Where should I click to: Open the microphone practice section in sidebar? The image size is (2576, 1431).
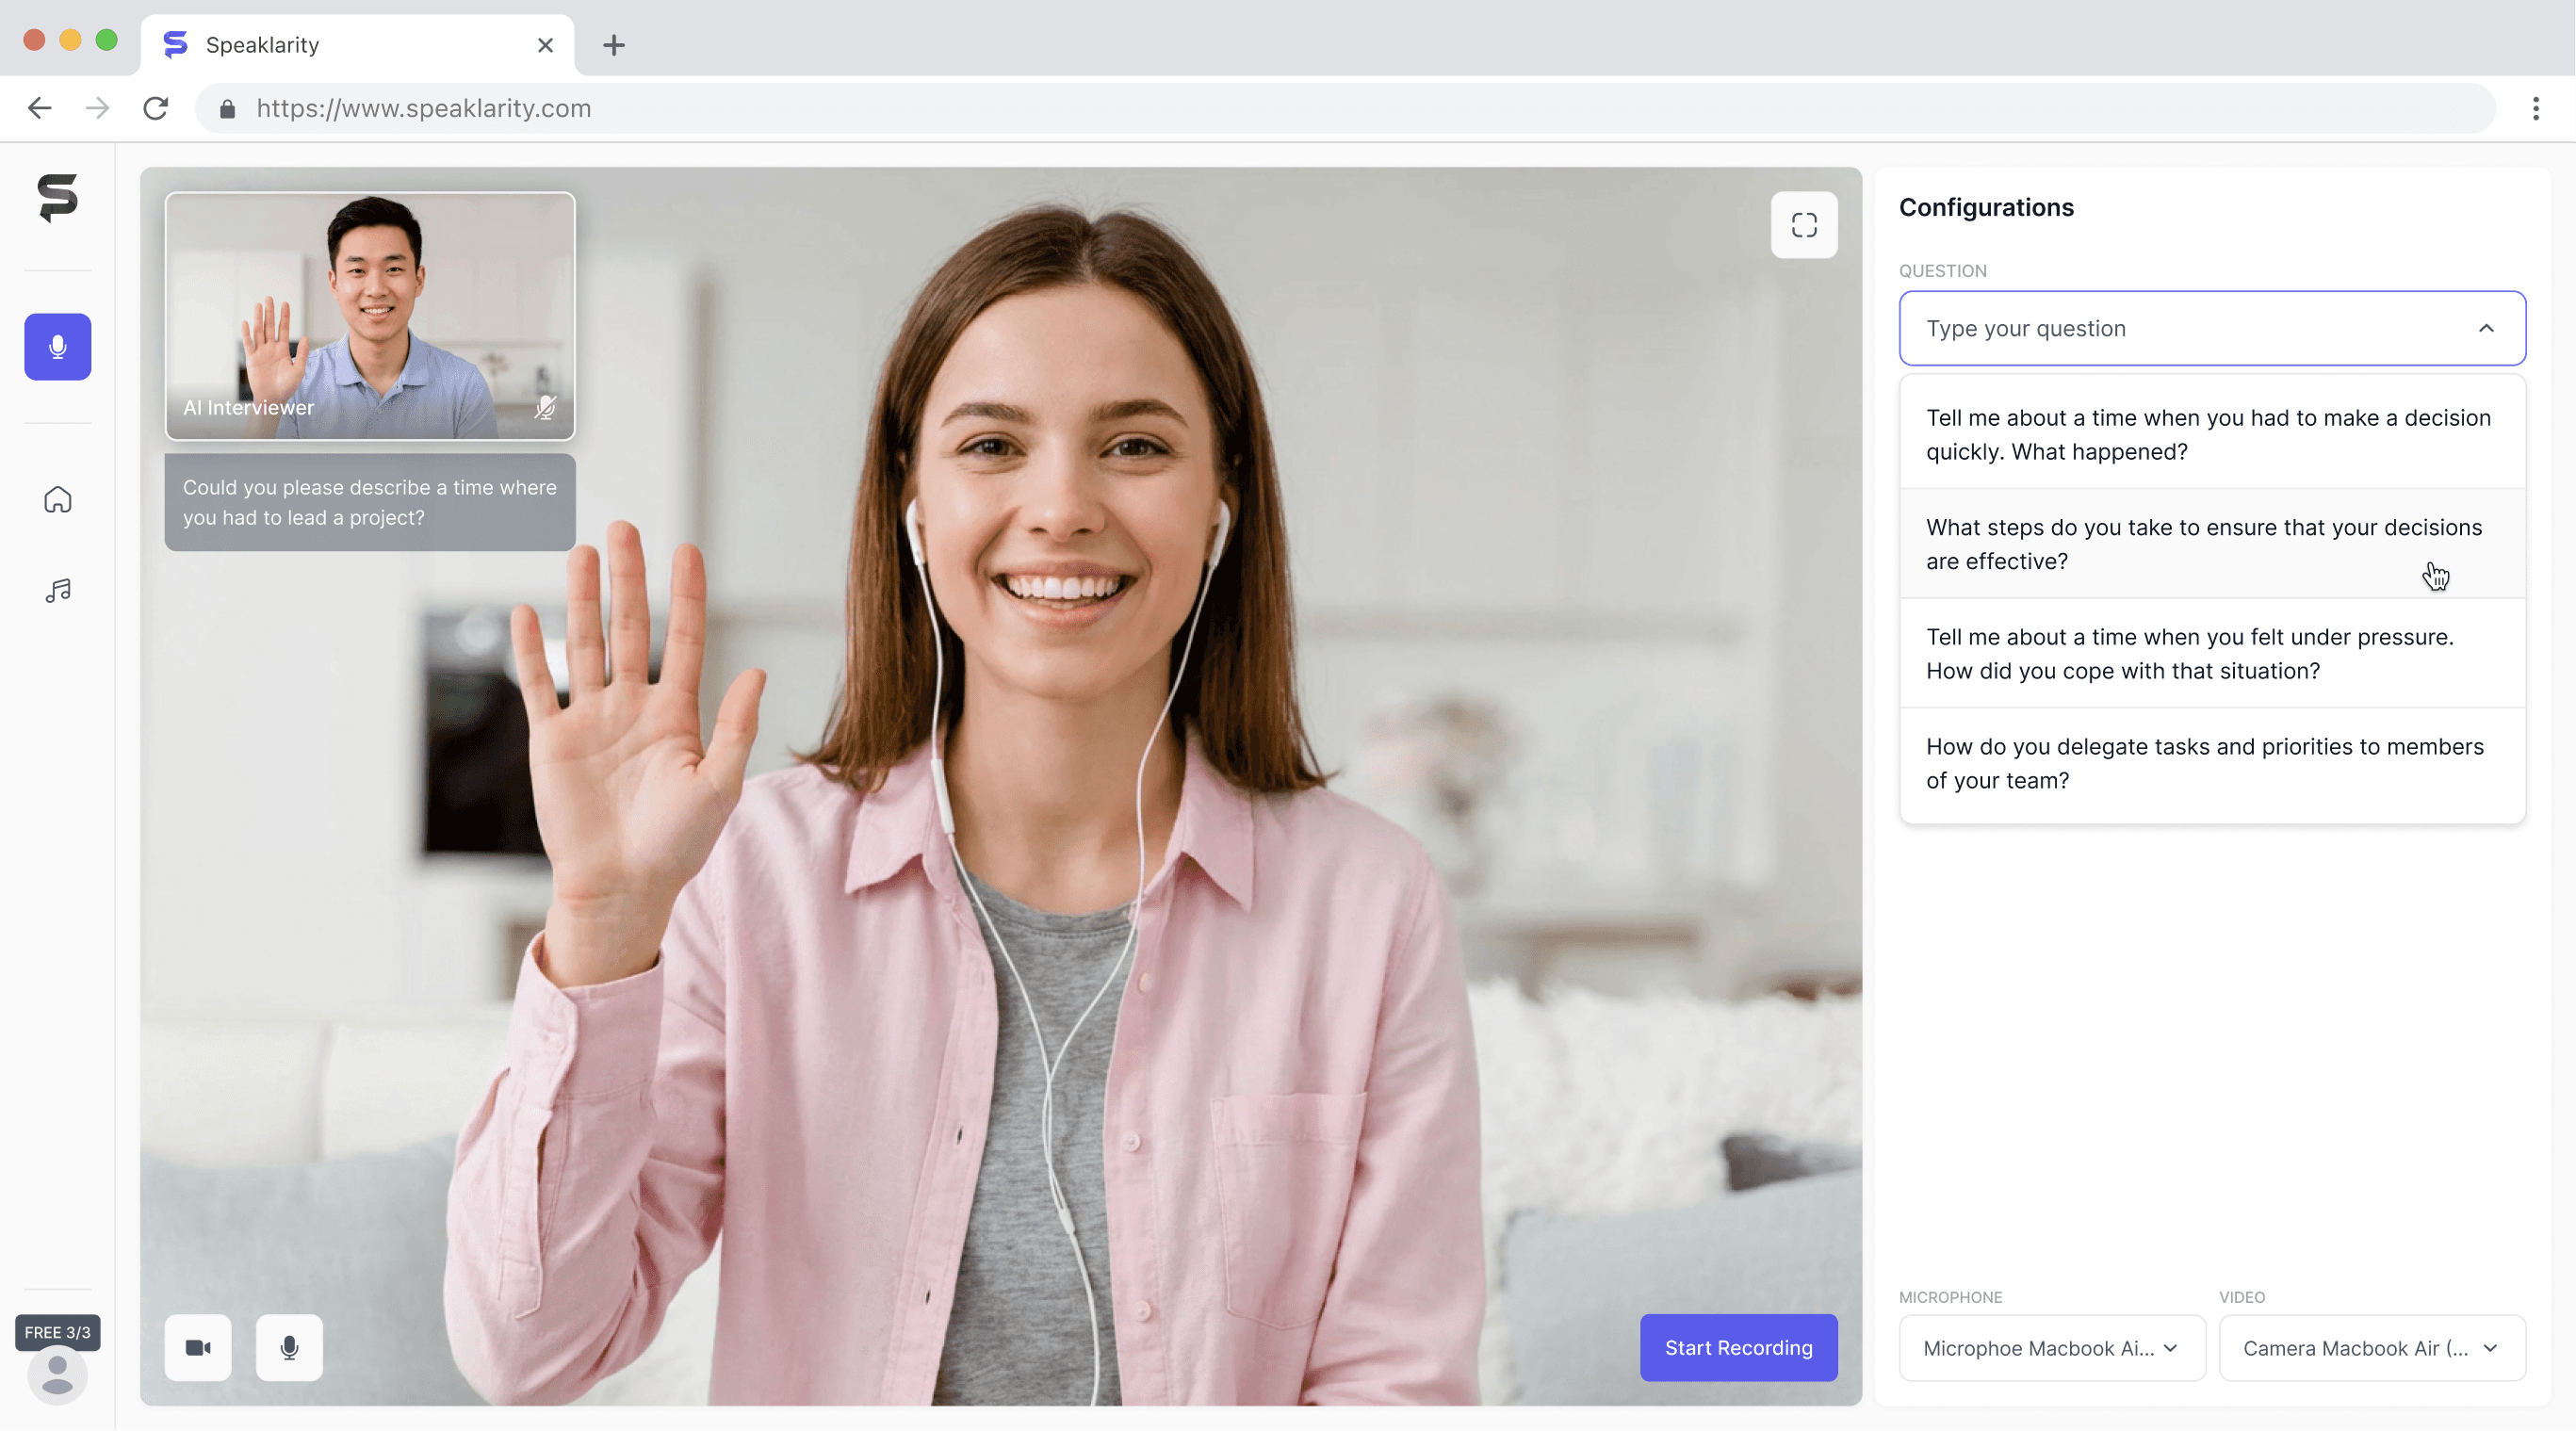[57, 346]
